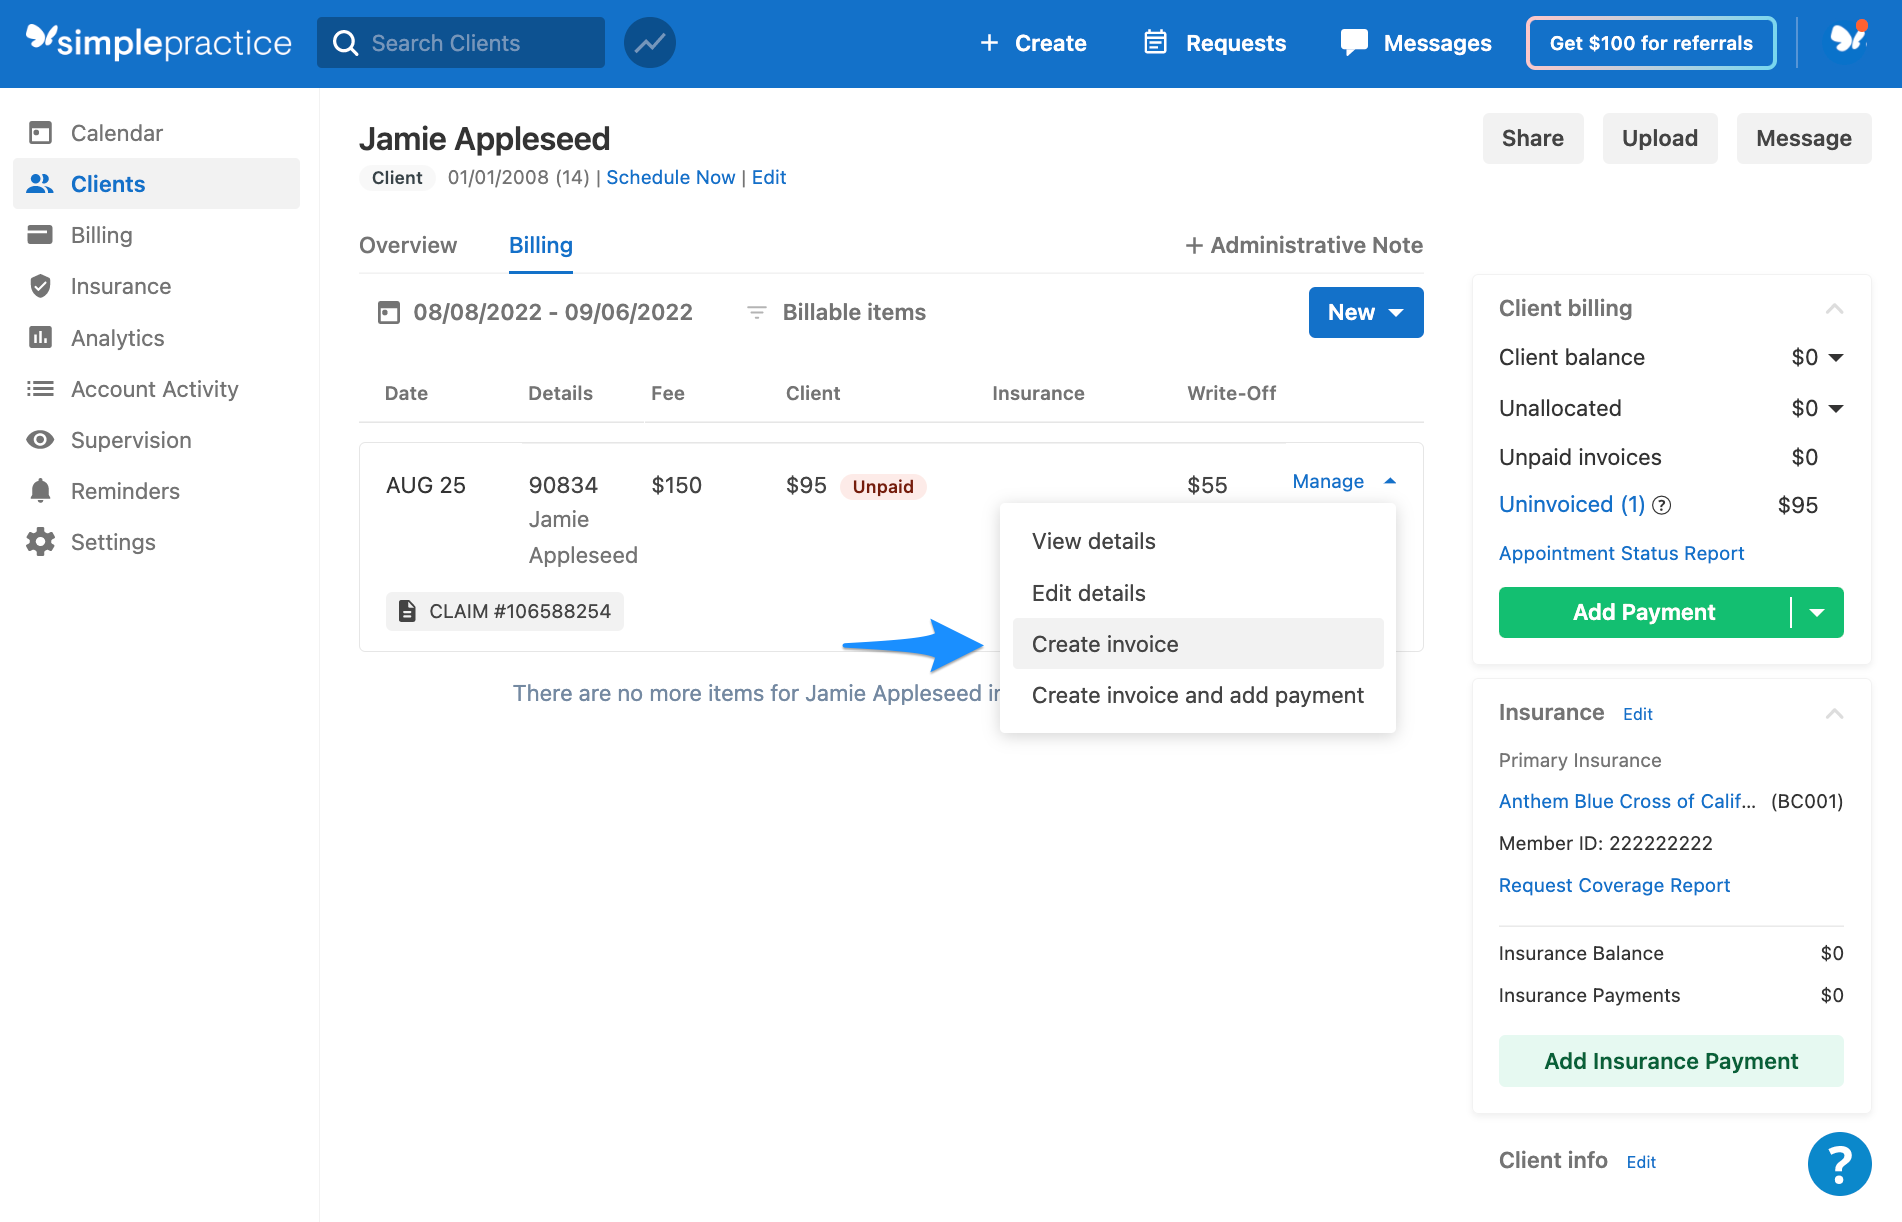This screenshot has height=1222, width=1902.
Task: Select View details from menu
Action: click(x=1198, y=541)
